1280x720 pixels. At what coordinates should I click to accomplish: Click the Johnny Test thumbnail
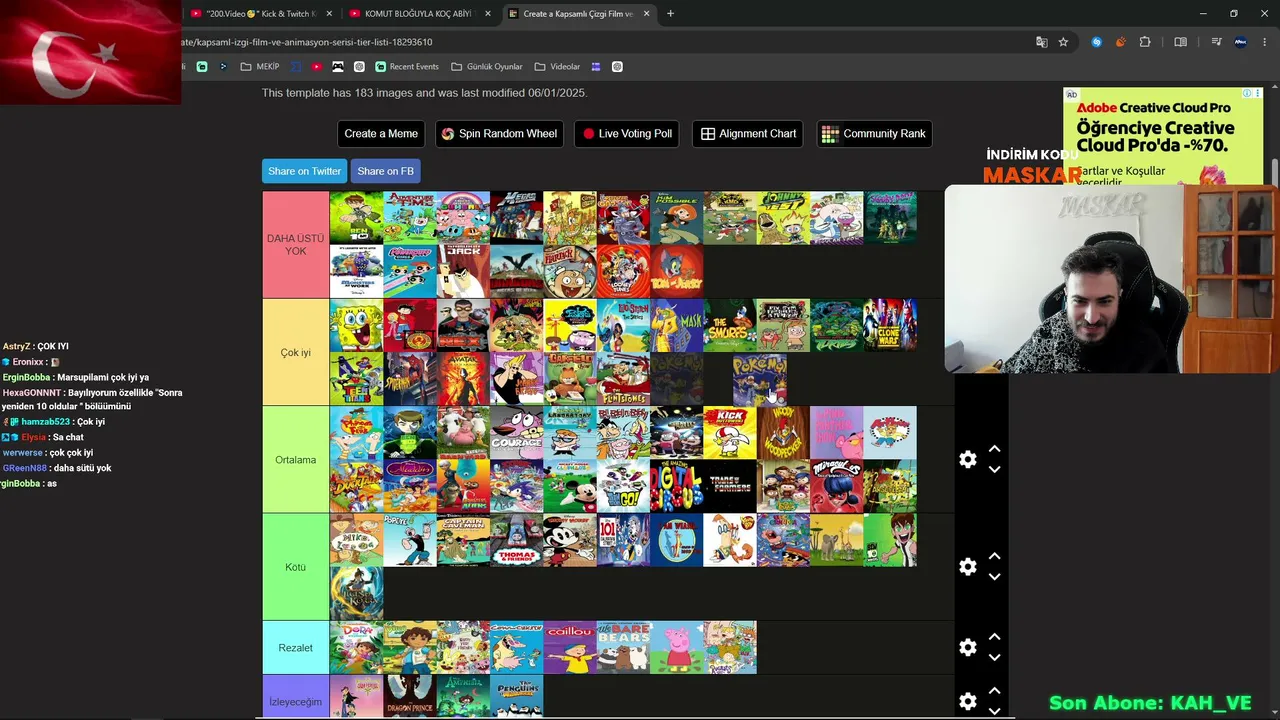(x=783, y=218)
